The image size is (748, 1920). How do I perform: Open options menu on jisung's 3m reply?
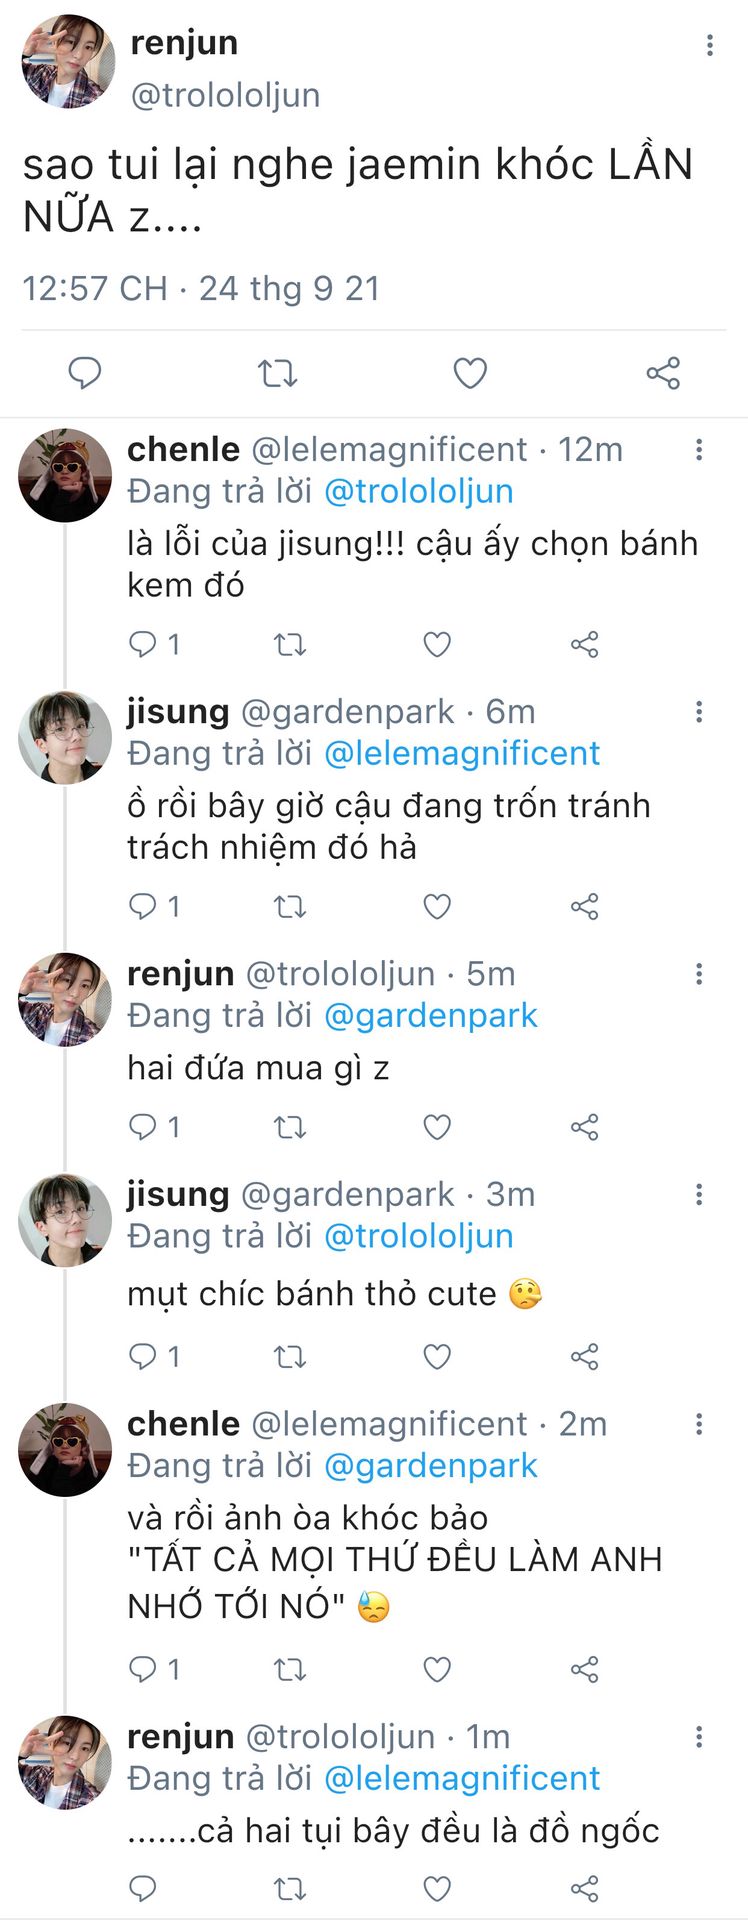click(699, 1195)
